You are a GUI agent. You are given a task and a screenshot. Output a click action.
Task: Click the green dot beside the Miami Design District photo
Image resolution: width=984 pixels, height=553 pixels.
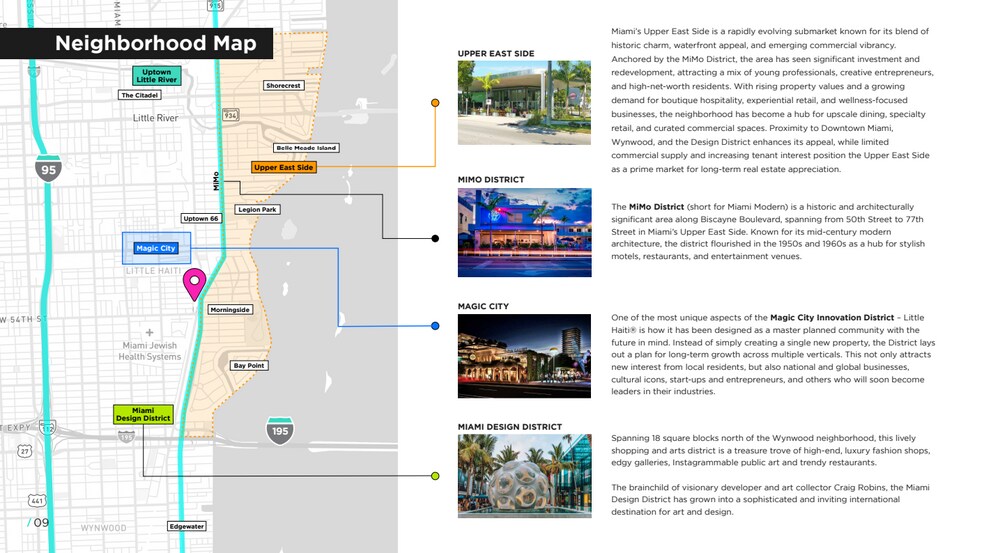(435, 476)
